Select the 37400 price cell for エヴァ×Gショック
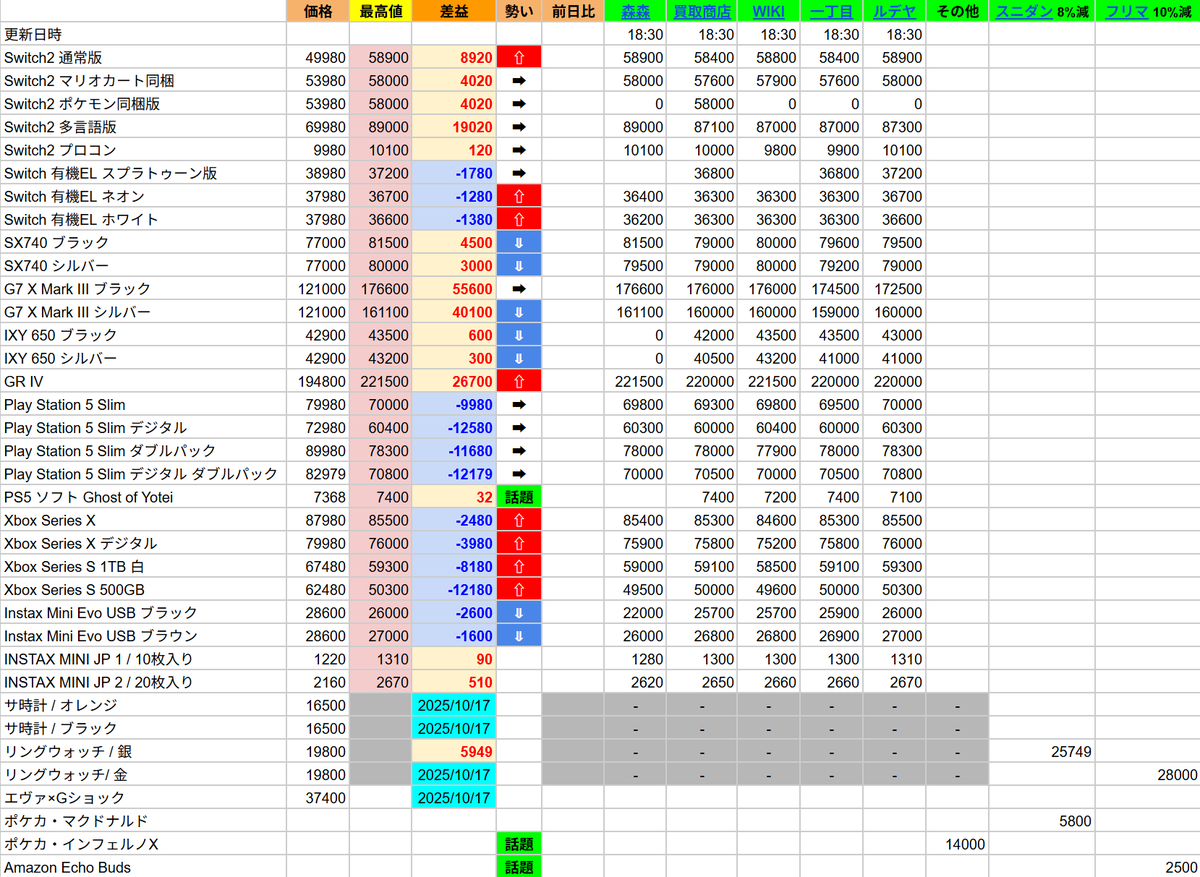This screenshot has width=1200, height=877. tap(318, 798)
